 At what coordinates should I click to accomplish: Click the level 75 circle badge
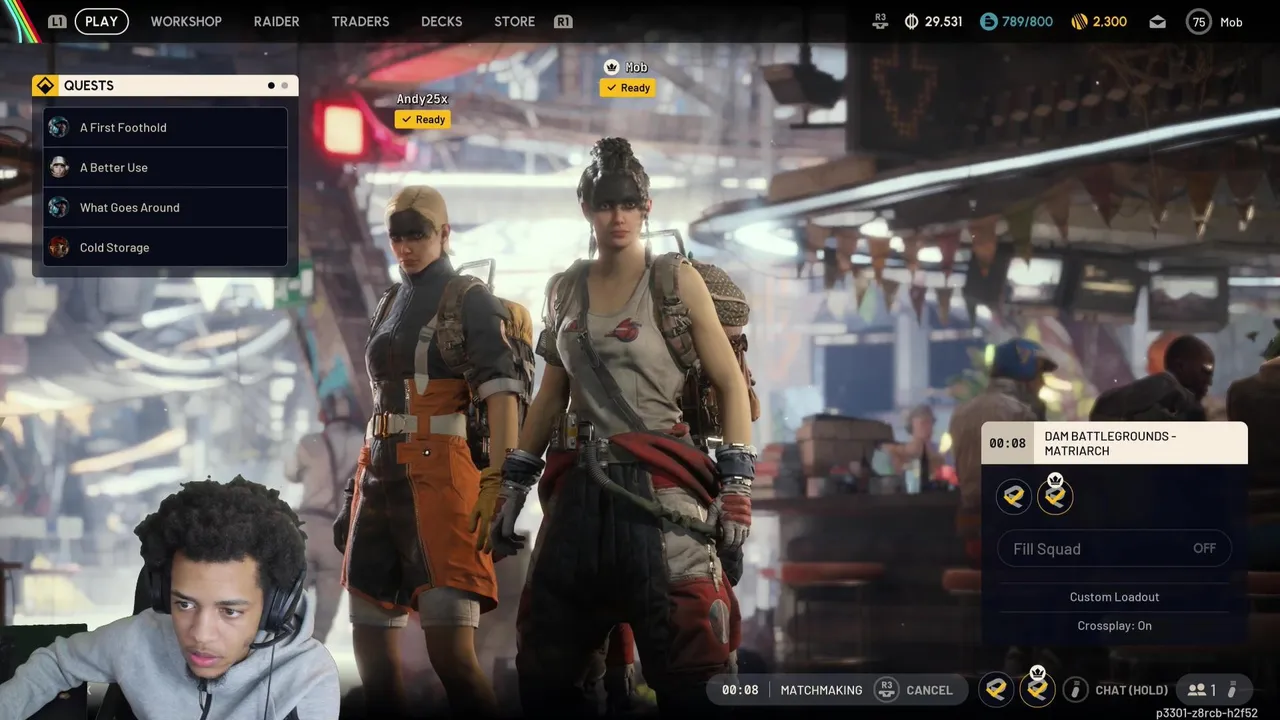pyautogui.click(x=1199, y=21)
